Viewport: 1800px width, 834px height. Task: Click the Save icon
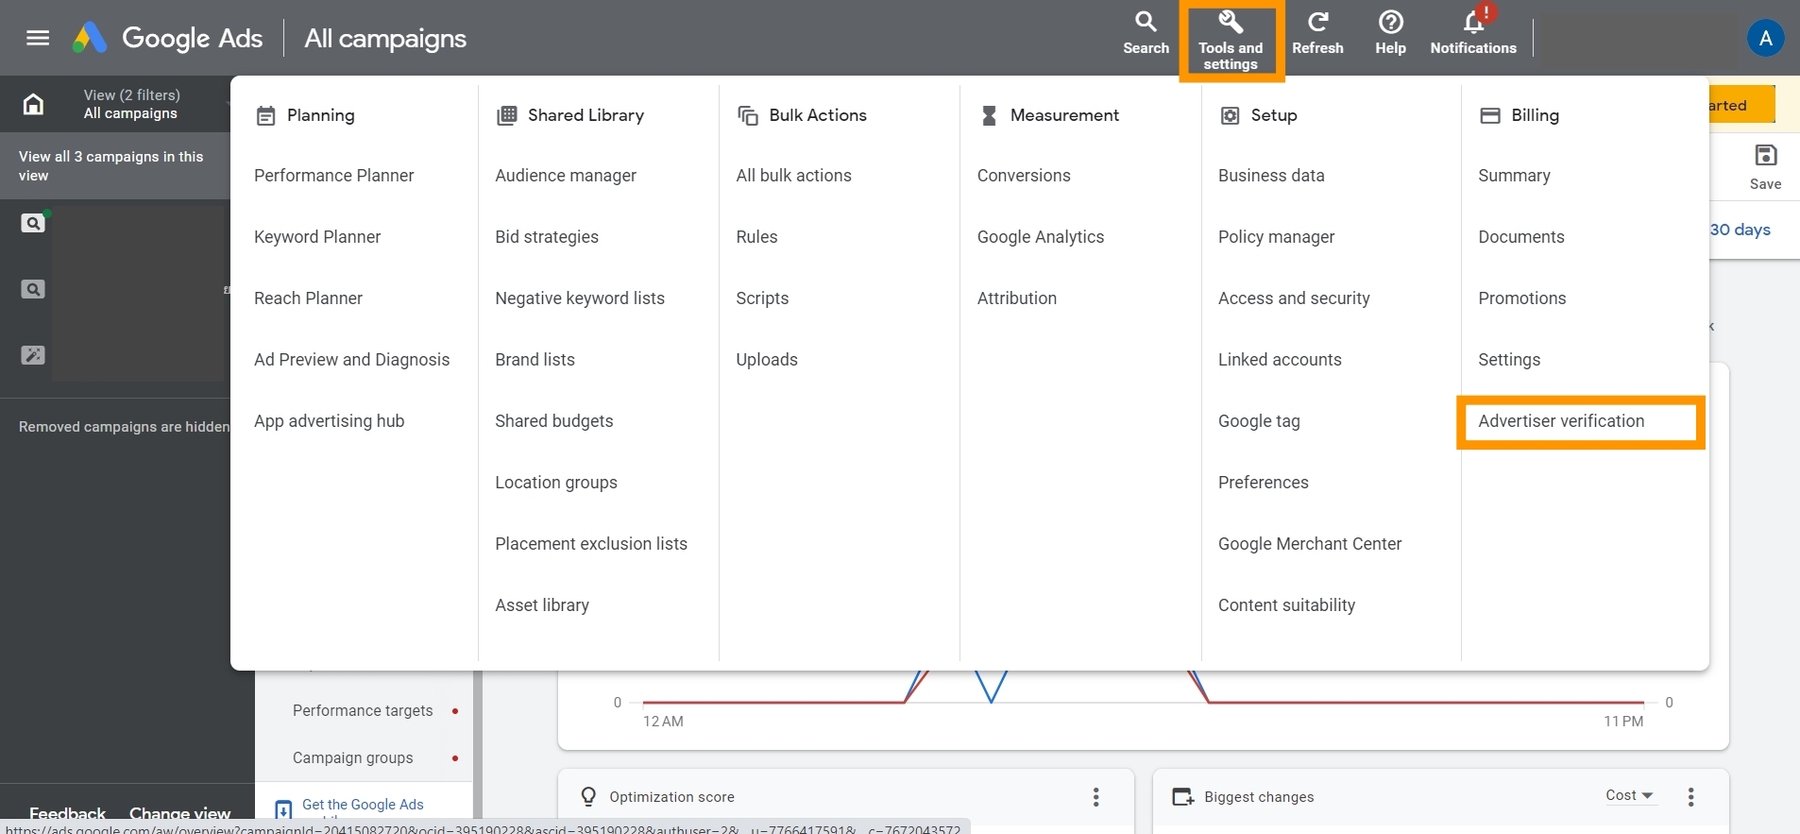click(x=1766, y=156)
